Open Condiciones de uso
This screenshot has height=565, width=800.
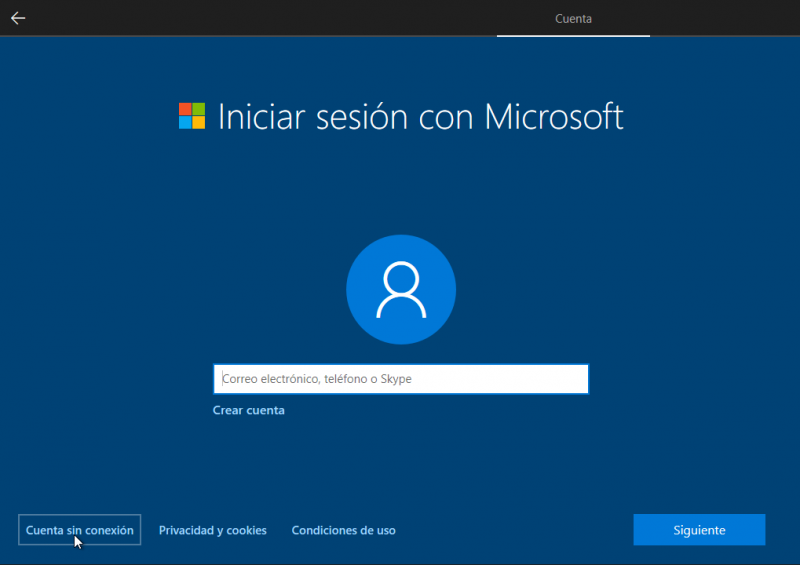pos(343,530)
